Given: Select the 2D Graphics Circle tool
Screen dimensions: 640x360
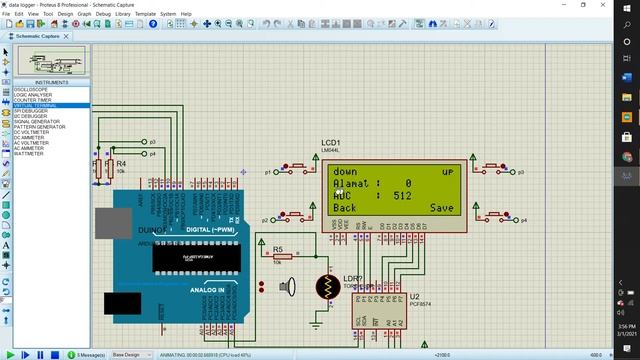Looking at the screenshot, I should pos(6,215).
